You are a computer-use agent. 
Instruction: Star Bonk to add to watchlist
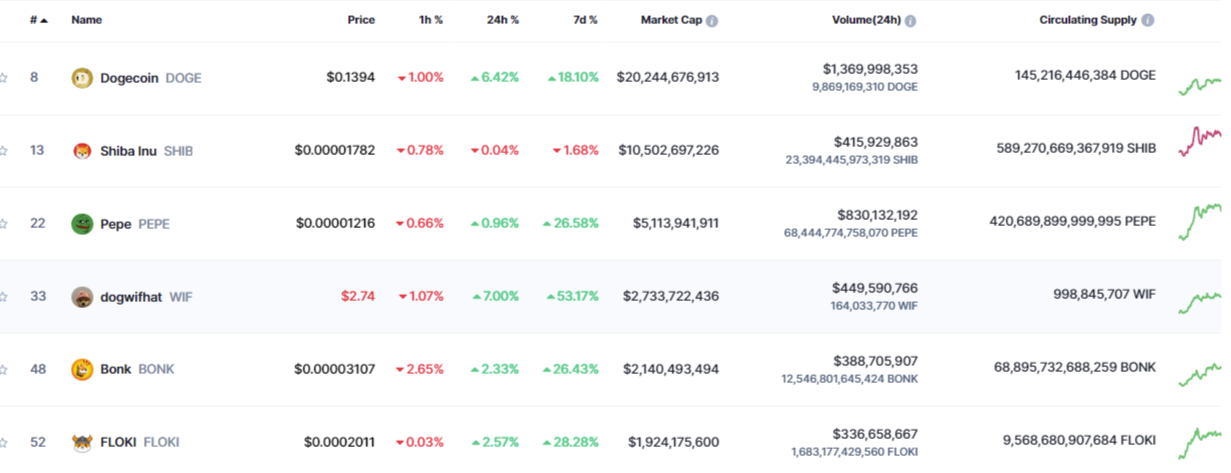(x=3, y=369)
